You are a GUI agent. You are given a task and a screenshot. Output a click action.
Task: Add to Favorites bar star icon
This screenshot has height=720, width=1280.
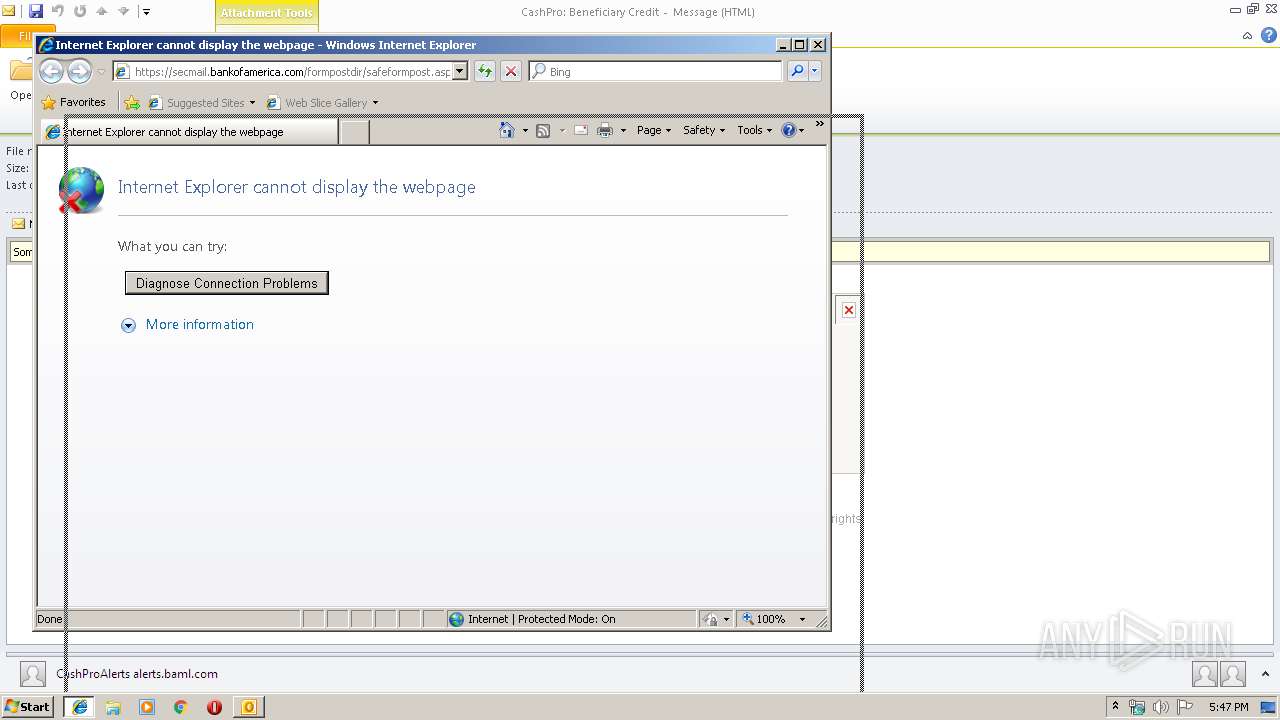[x=132, y=102]
